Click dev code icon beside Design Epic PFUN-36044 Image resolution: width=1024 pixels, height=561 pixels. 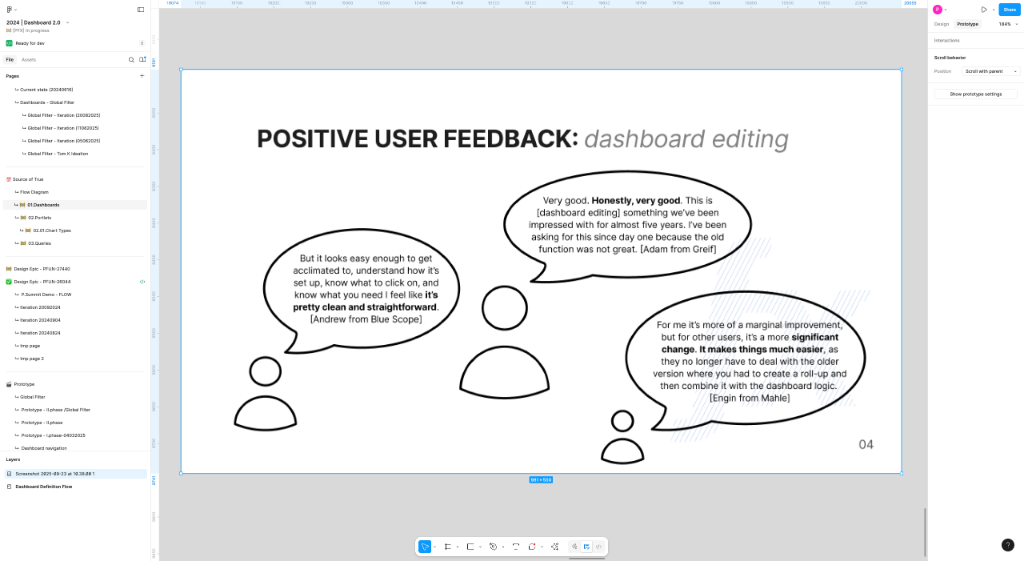[x=142, y=281]
